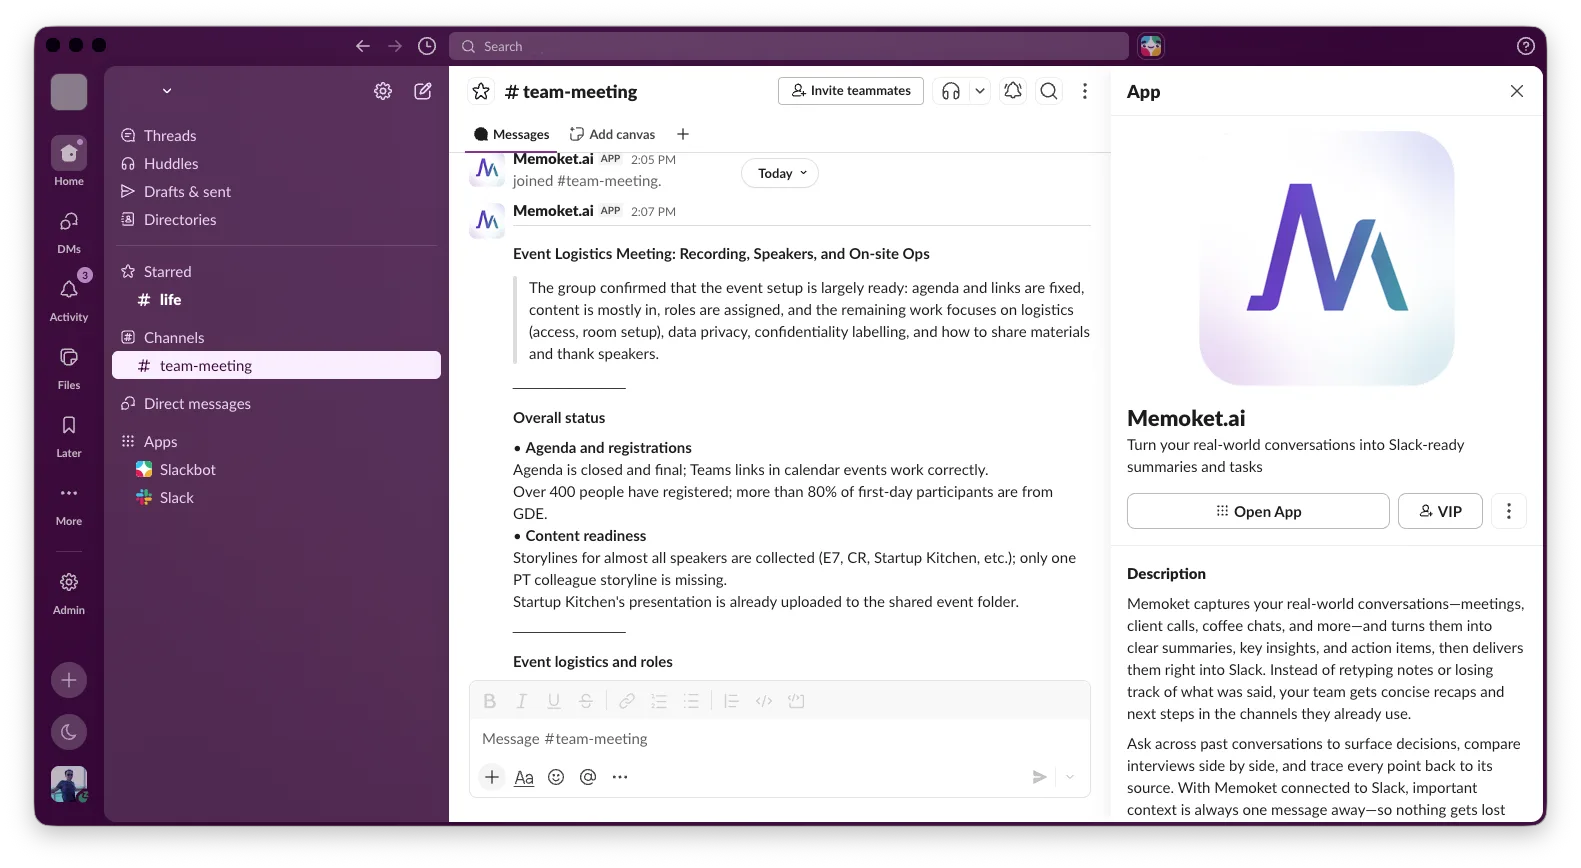Screen dimensions: 1581x868
Task: Toggle blockquote formatting
Action: click(731, 701)
